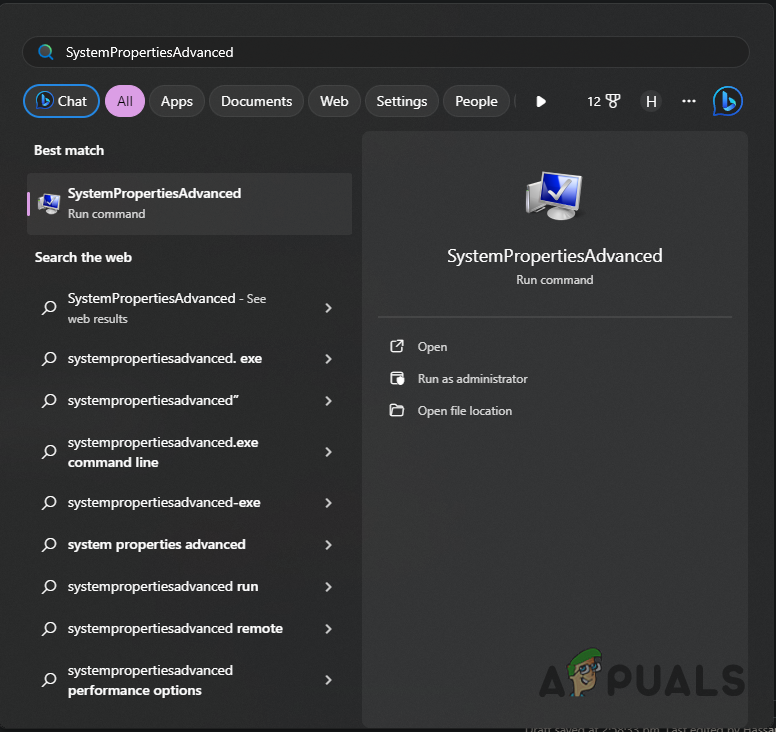Expand chevron for 'systempropertiesadvanced. exe'
The image size is (776, 732).
(328, 359)
